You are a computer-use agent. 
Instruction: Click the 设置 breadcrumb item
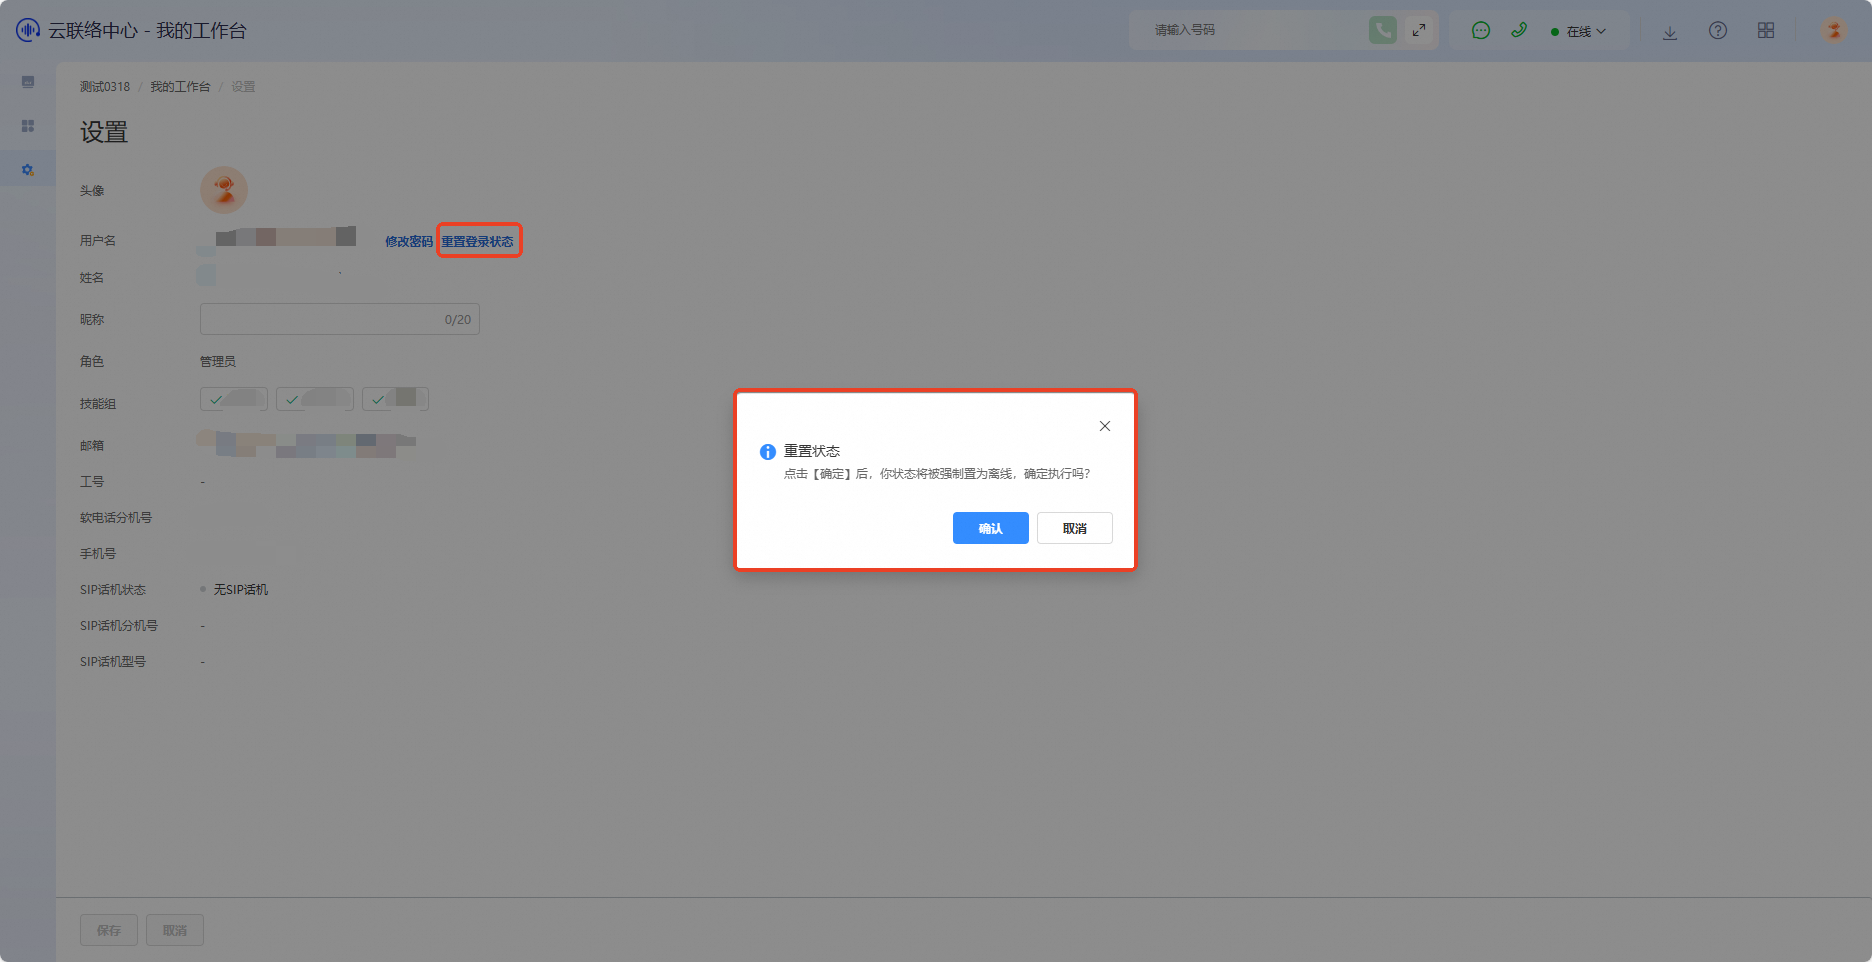(243, 87)
